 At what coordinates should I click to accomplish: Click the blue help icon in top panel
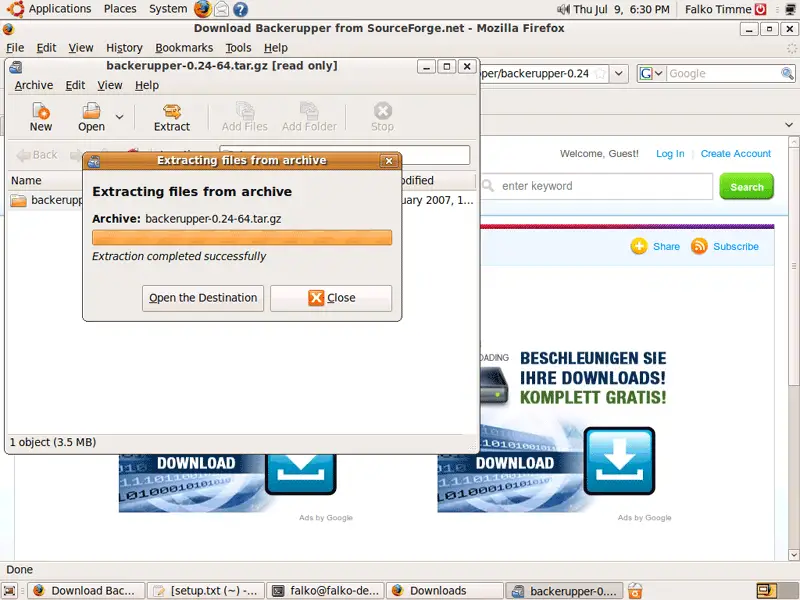[240, 9]
